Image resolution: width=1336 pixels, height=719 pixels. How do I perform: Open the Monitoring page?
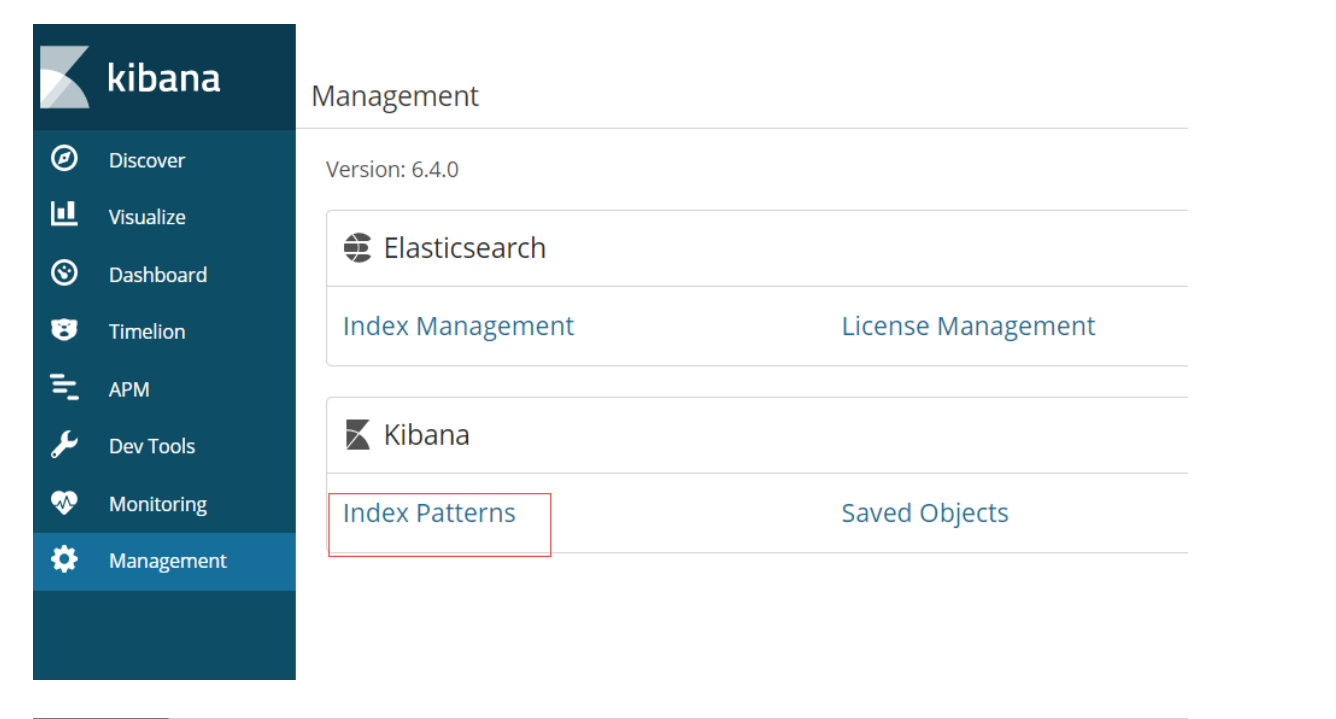pos(158,504)
